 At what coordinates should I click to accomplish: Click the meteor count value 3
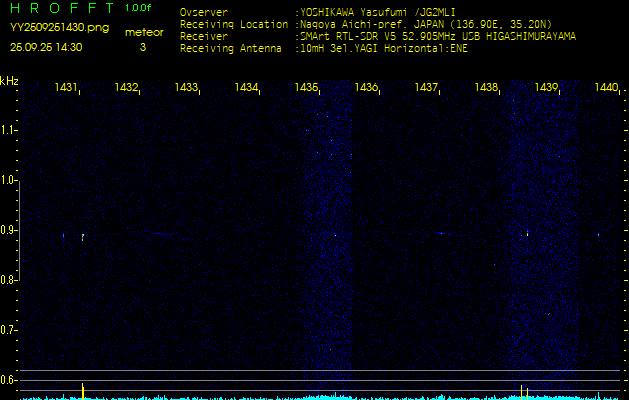coord(143,47)
